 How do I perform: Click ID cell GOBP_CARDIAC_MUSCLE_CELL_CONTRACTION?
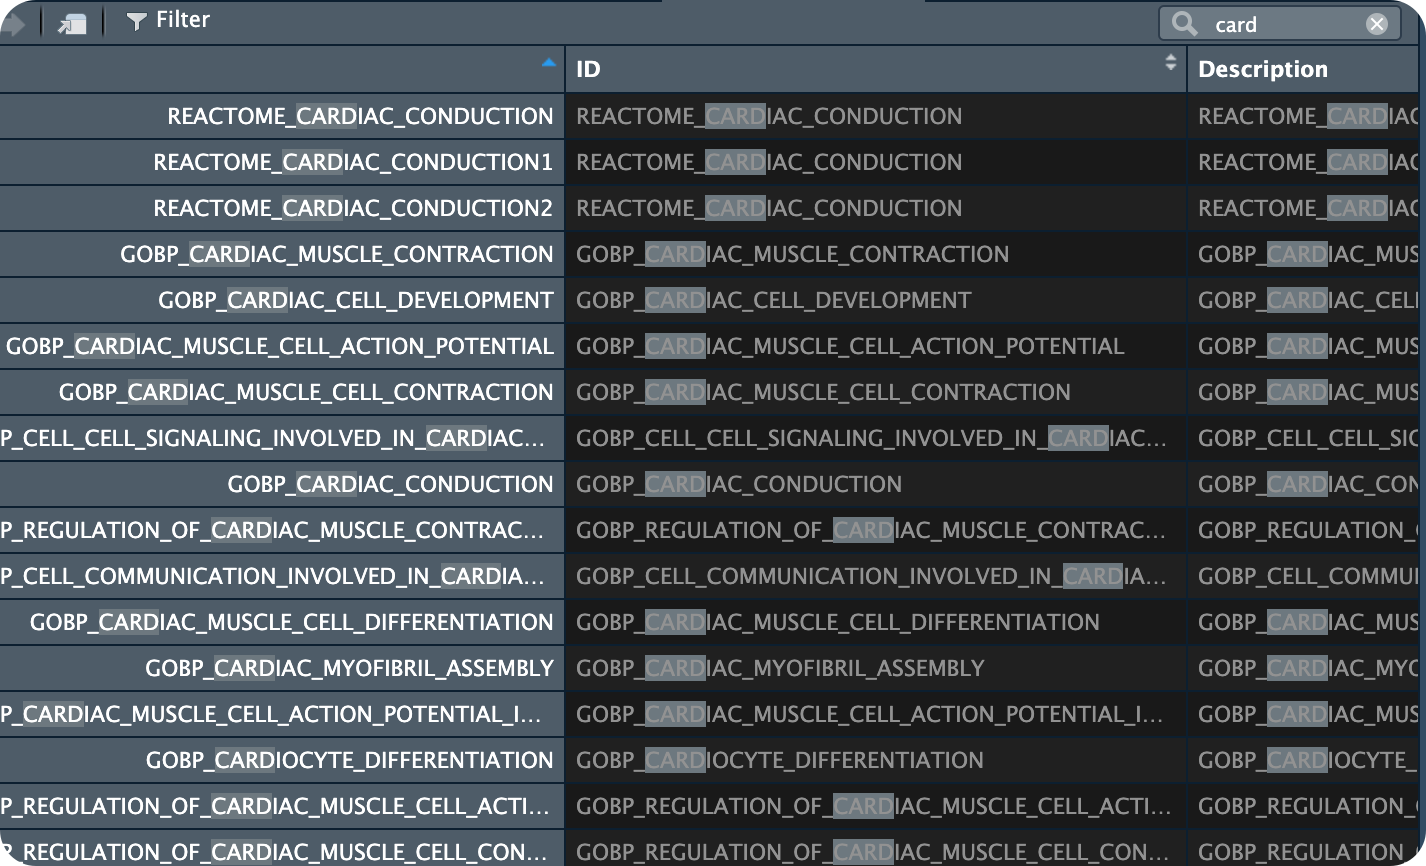pyautogui.click(x=876, y=392)
